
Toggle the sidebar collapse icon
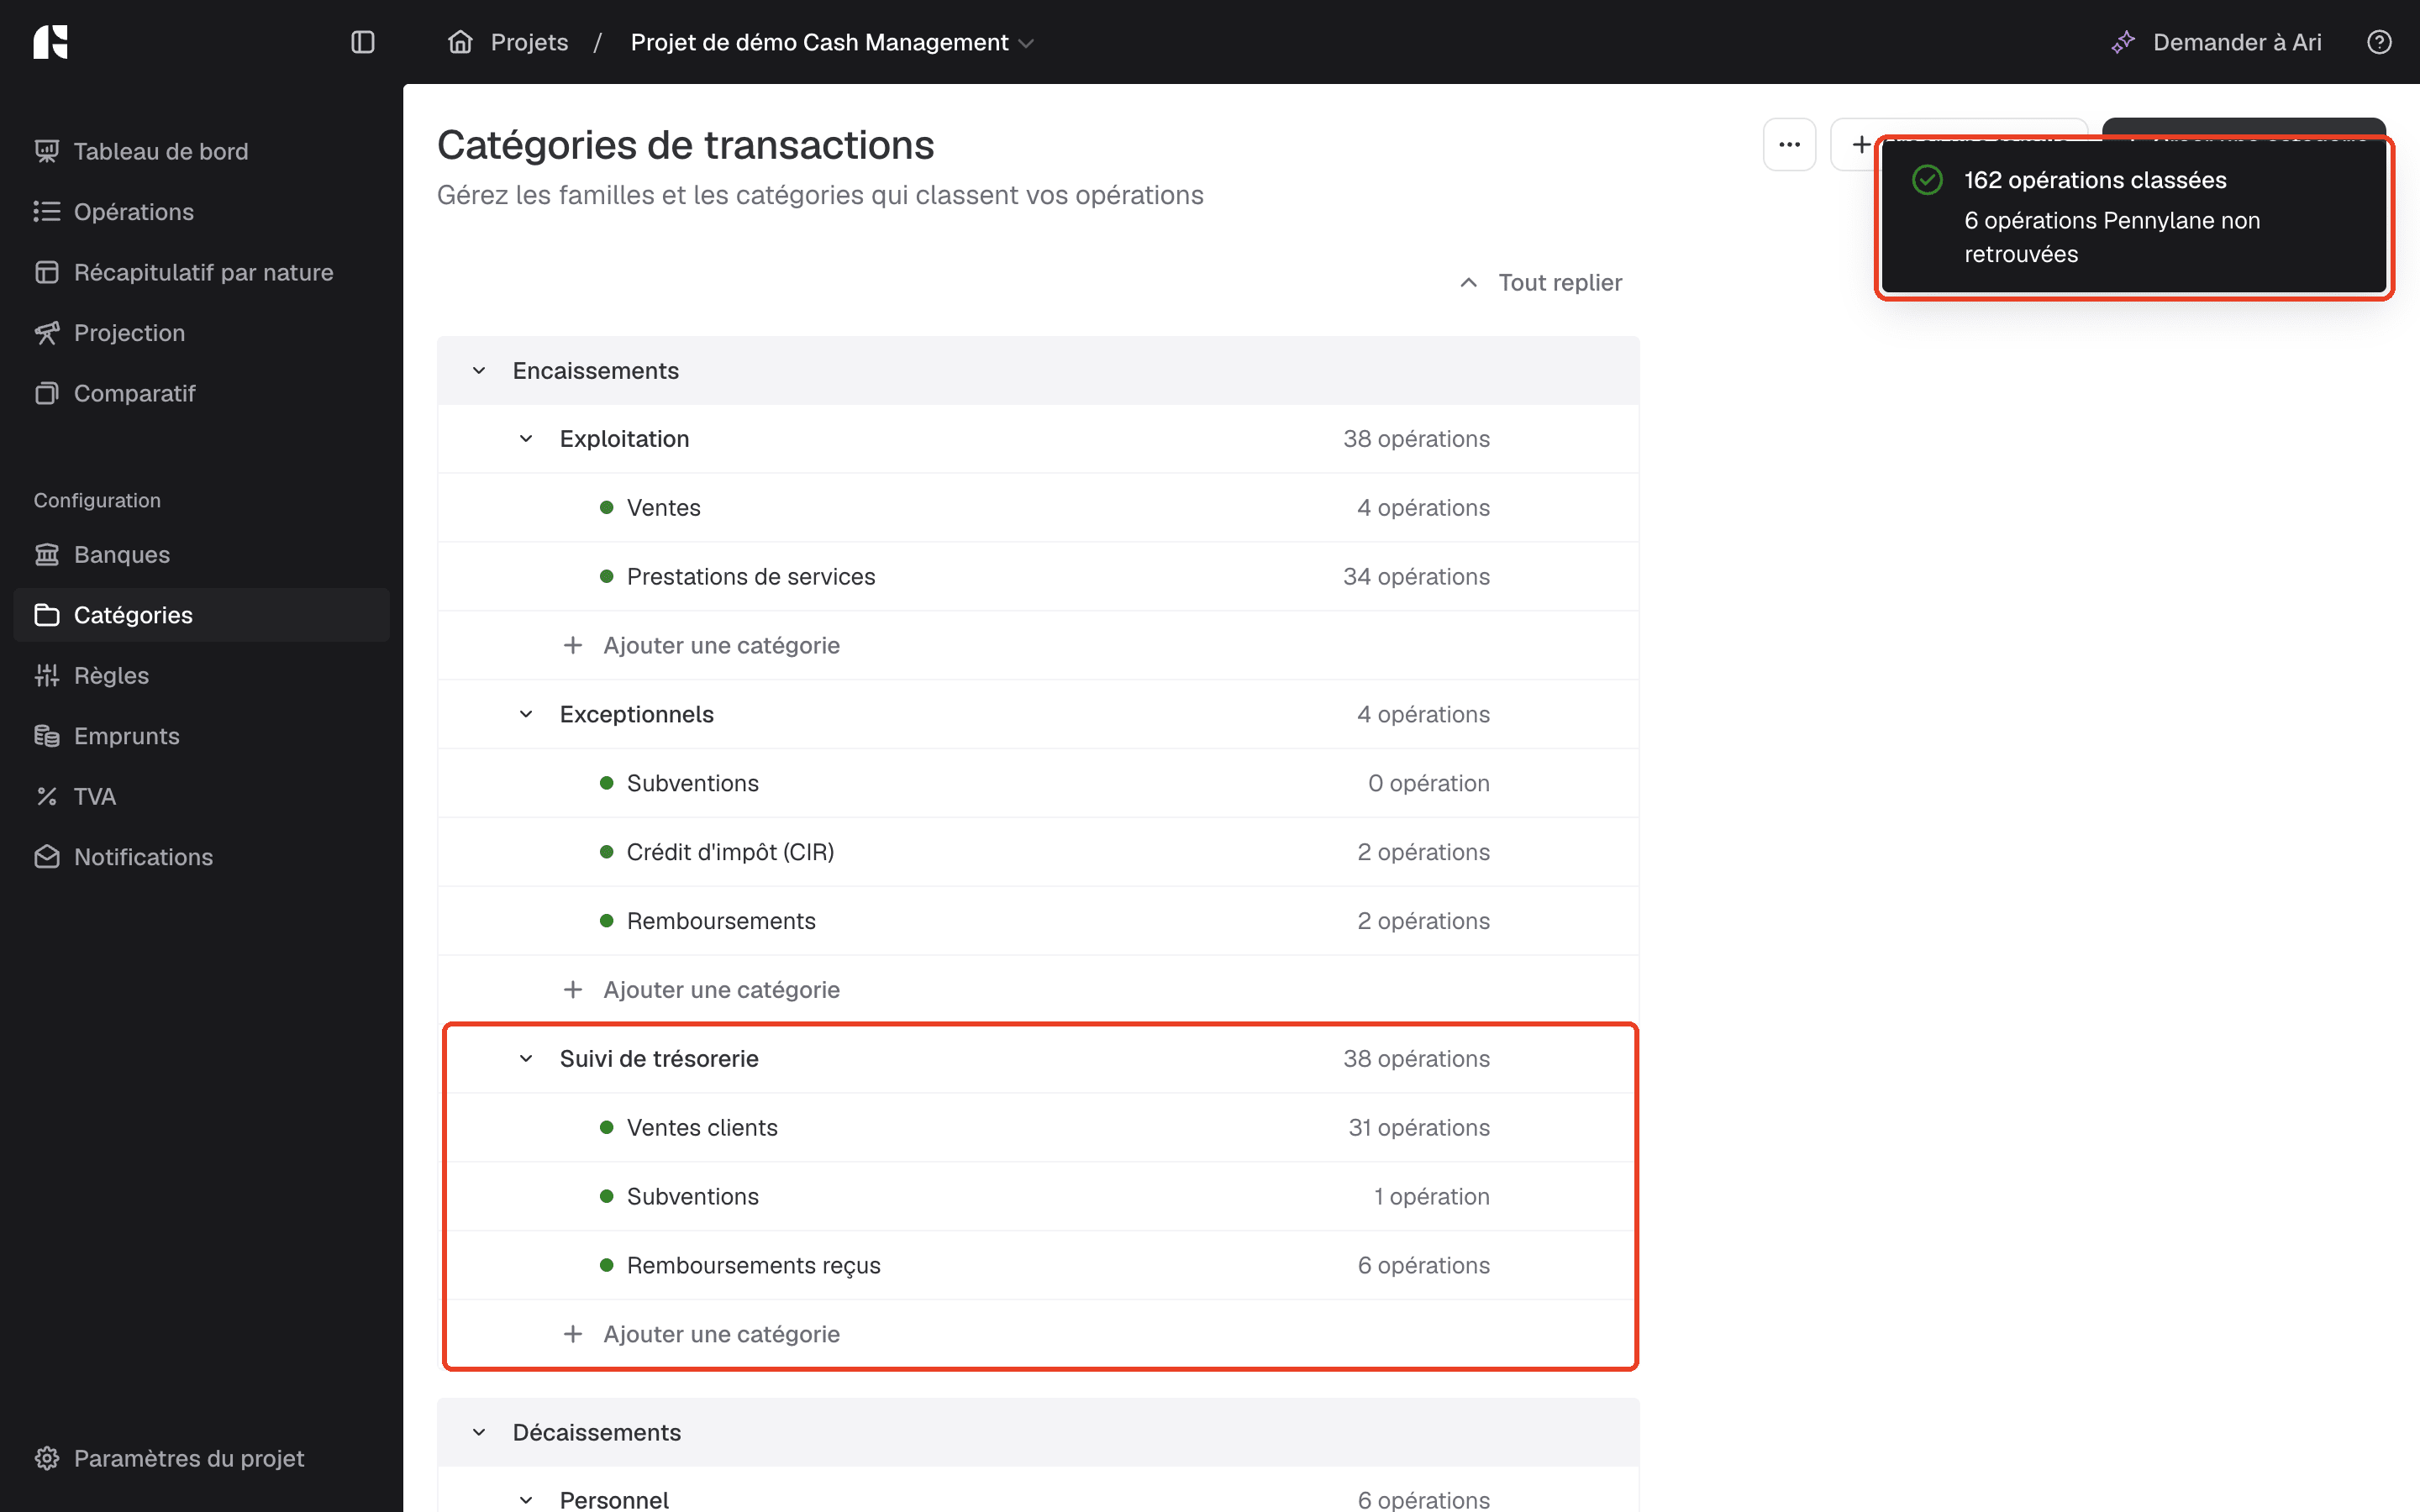(363, 42)
